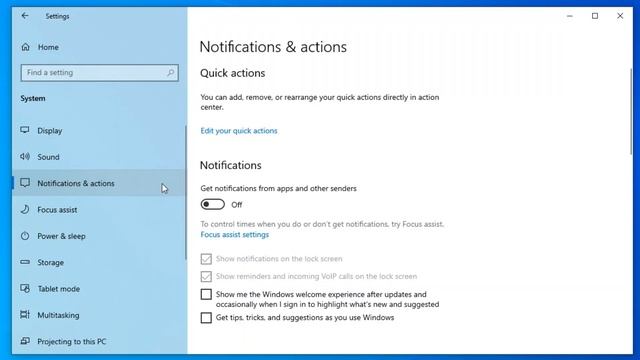Click the Tablet mode icon
The width and height of the screenshot is (640, 360).
point(25,289)
